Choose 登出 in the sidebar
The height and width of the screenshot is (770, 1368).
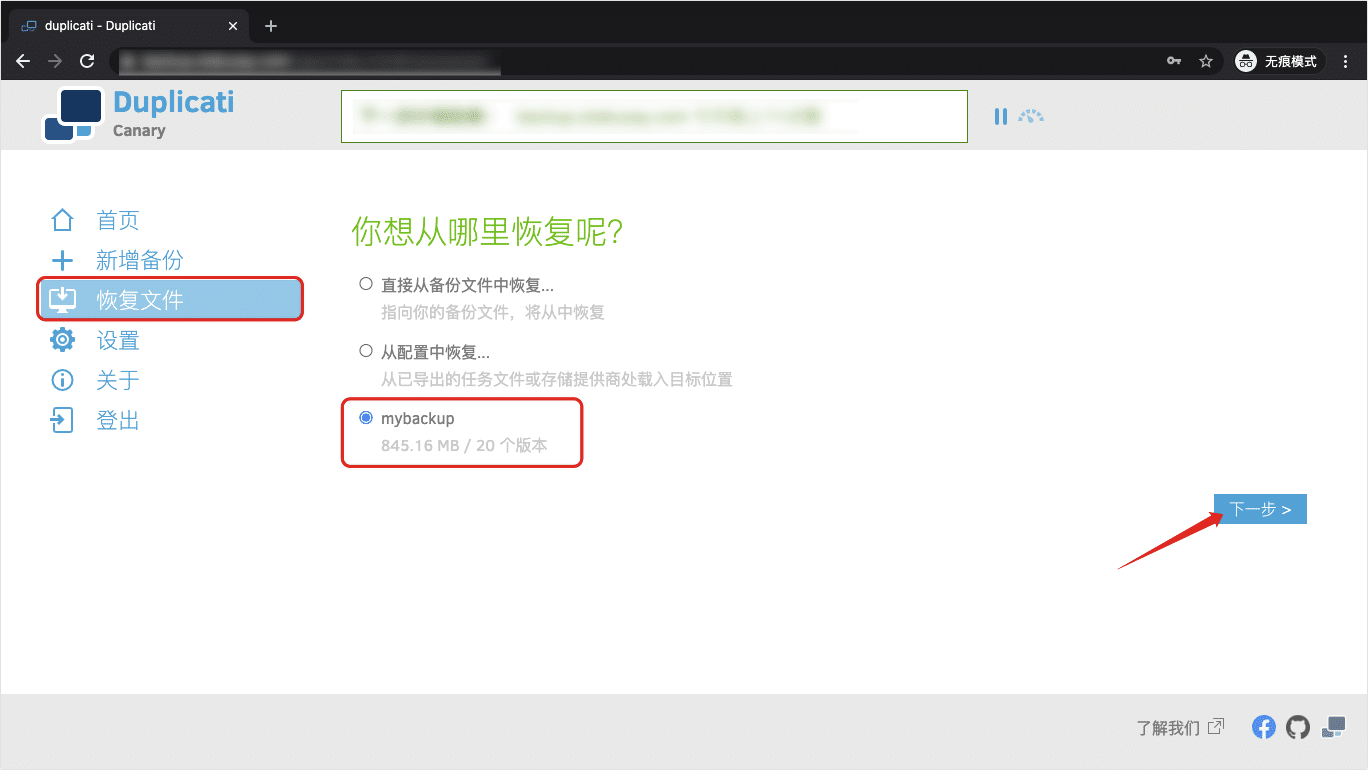tap(118, 420)
